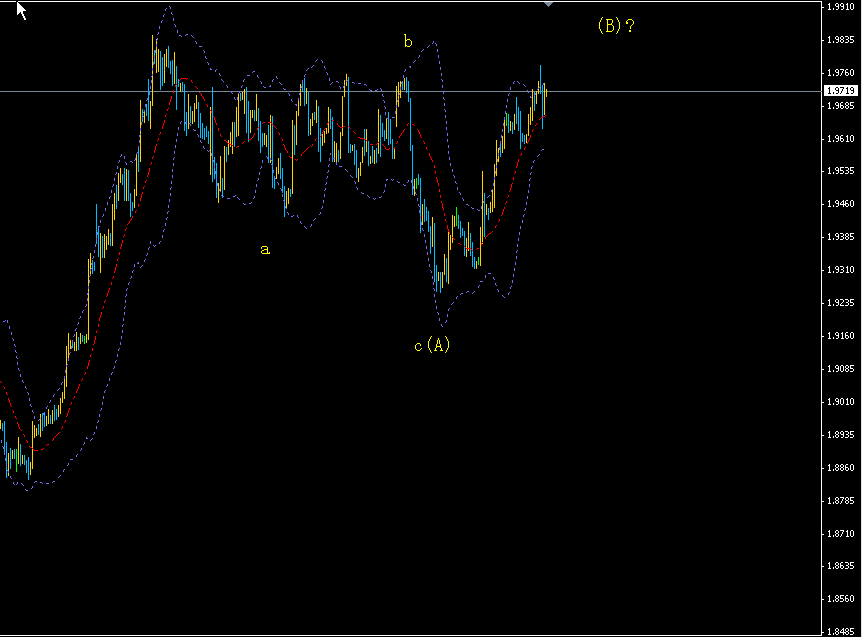
Task: Click price scale value 1.9460
Action: coord(841,204)
